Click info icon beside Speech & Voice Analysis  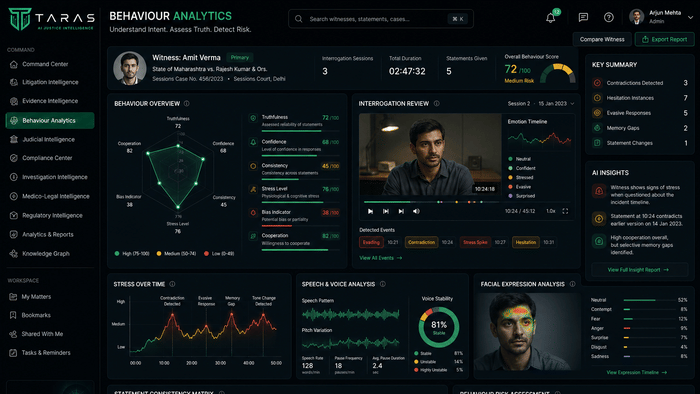click(x=383, y=284)
